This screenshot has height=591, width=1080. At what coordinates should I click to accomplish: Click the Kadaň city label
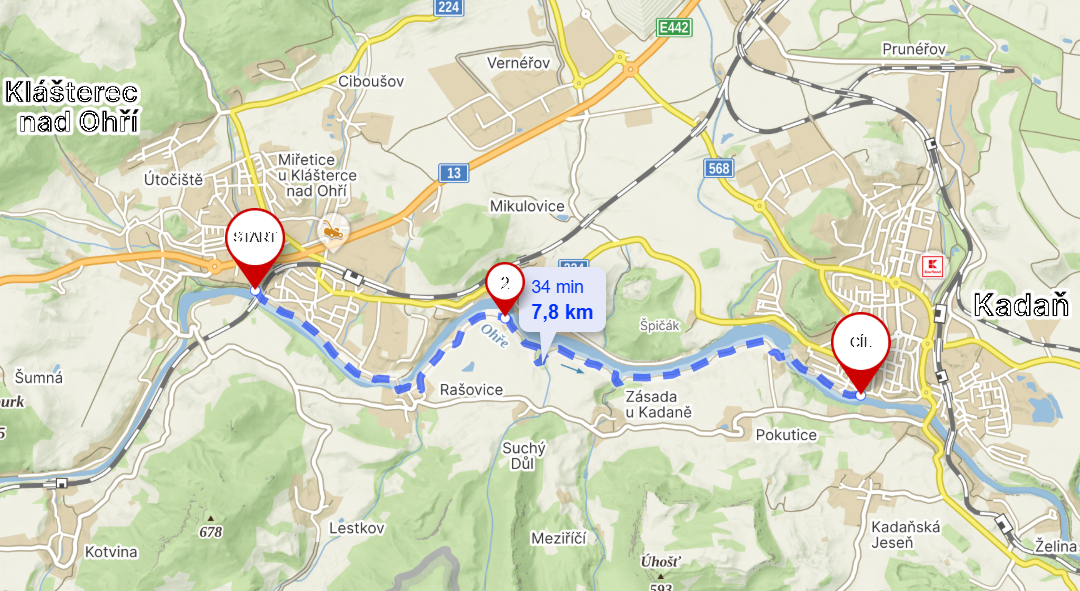(1021, 305)
